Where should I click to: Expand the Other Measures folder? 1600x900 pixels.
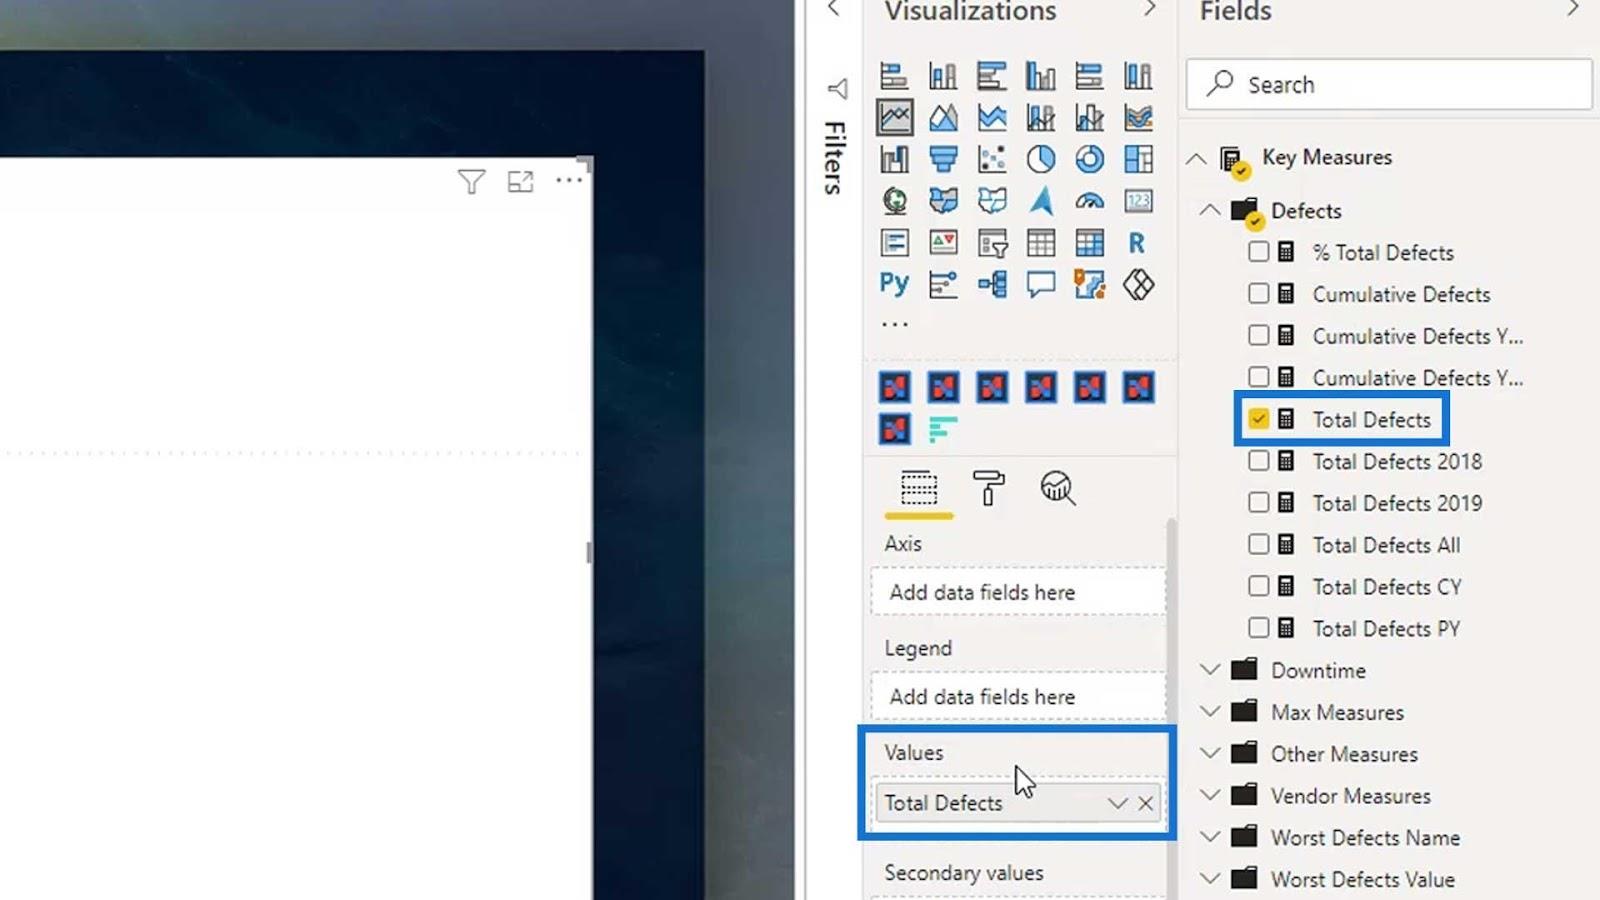click(x=1210, y=753)
